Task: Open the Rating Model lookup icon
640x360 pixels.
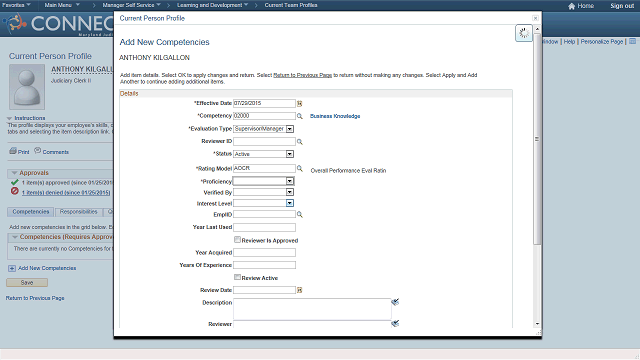Action: [300, 168]
